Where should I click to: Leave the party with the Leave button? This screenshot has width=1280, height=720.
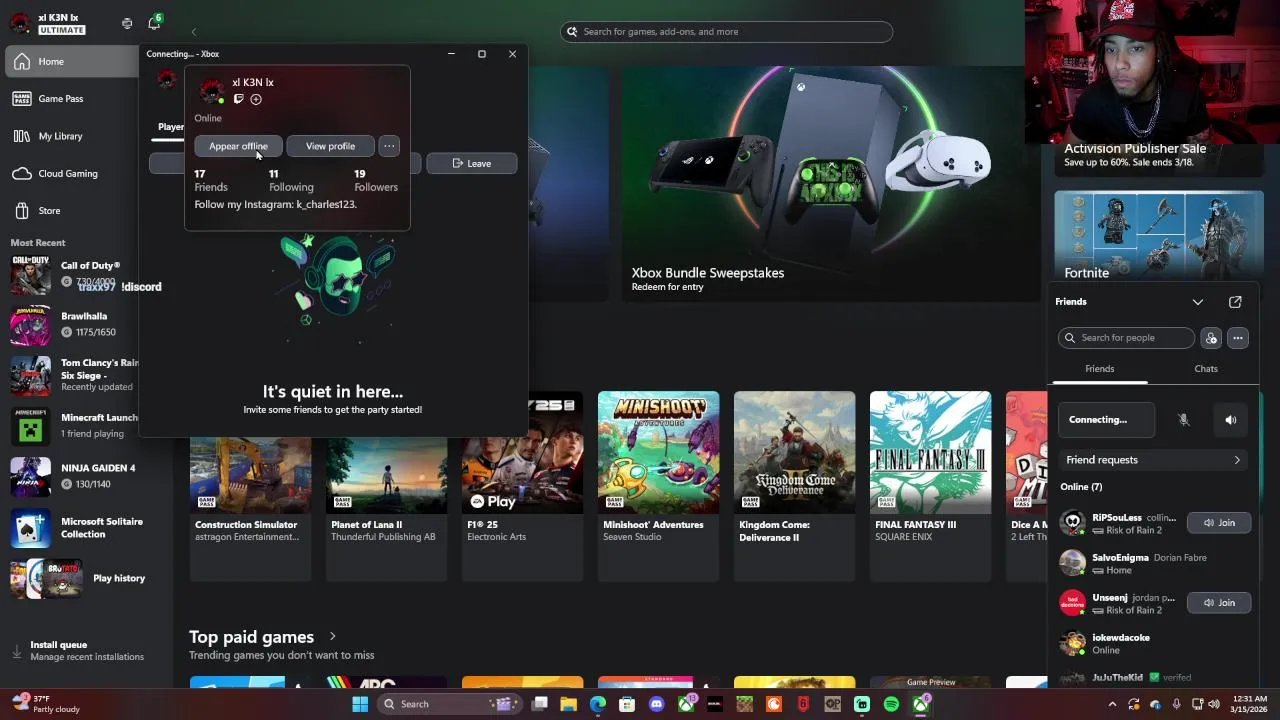(x=472, y=163)
